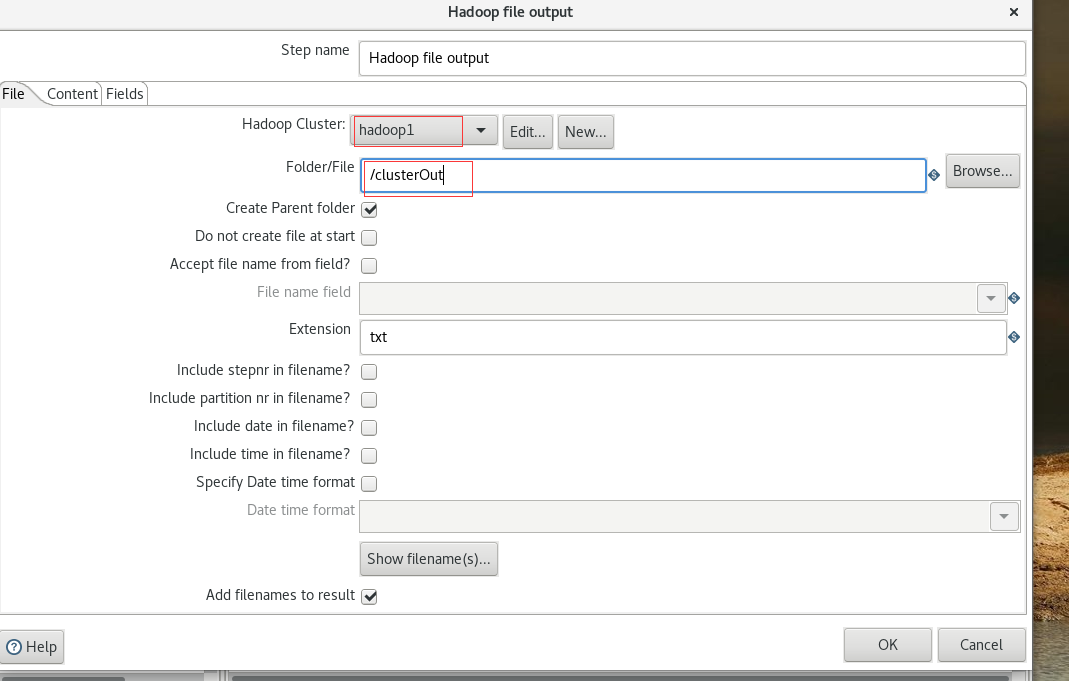Open Help via the question mark button
Viewport: 1069px width, 681px height.
pyautogui.click(x=31, y=646)
